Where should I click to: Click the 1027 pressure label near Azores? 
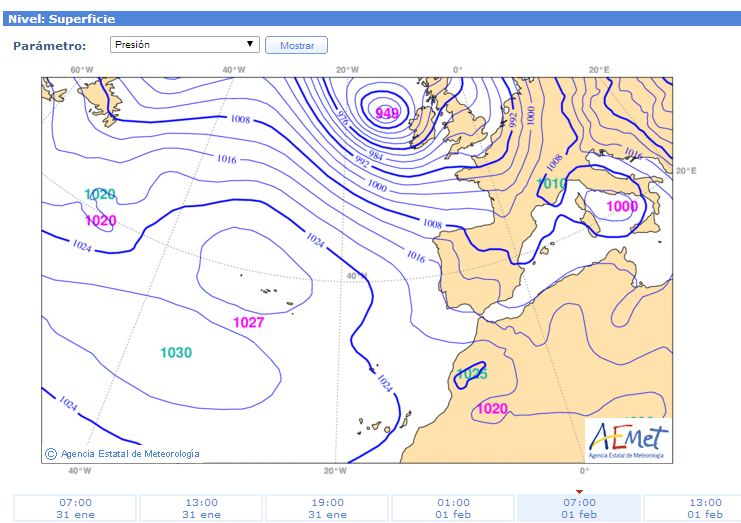click(x=249, y=322)
